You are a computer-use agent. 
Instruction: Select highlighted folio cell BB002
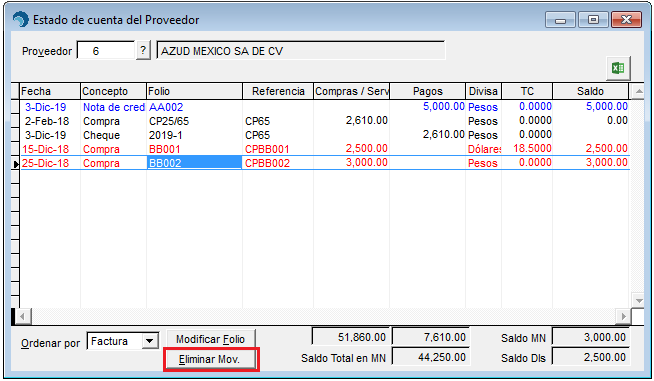194,163
